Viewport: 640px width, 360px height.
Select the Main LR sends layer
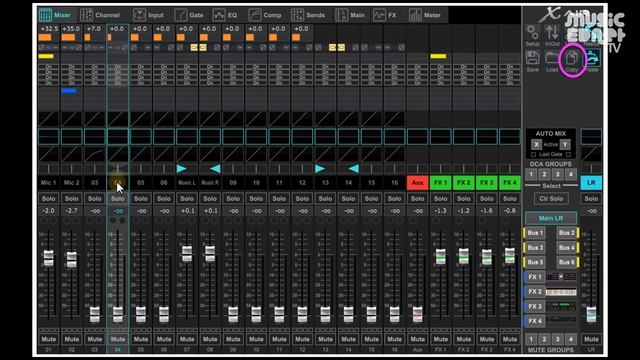551,218
